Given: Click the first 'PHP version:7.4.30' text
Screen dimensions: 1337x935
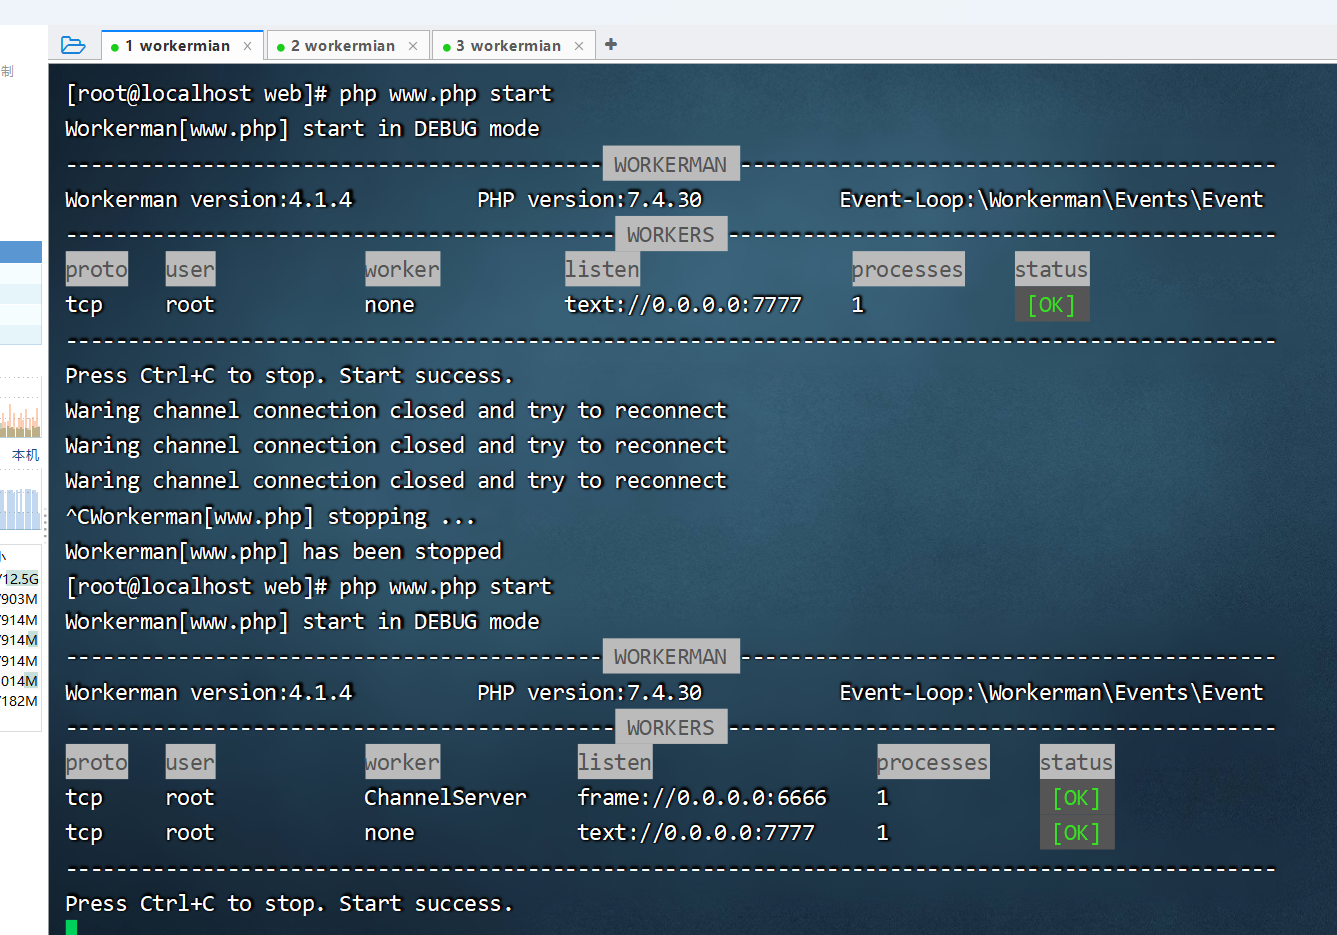Looking at the screenshot, I should pos(590,200).
